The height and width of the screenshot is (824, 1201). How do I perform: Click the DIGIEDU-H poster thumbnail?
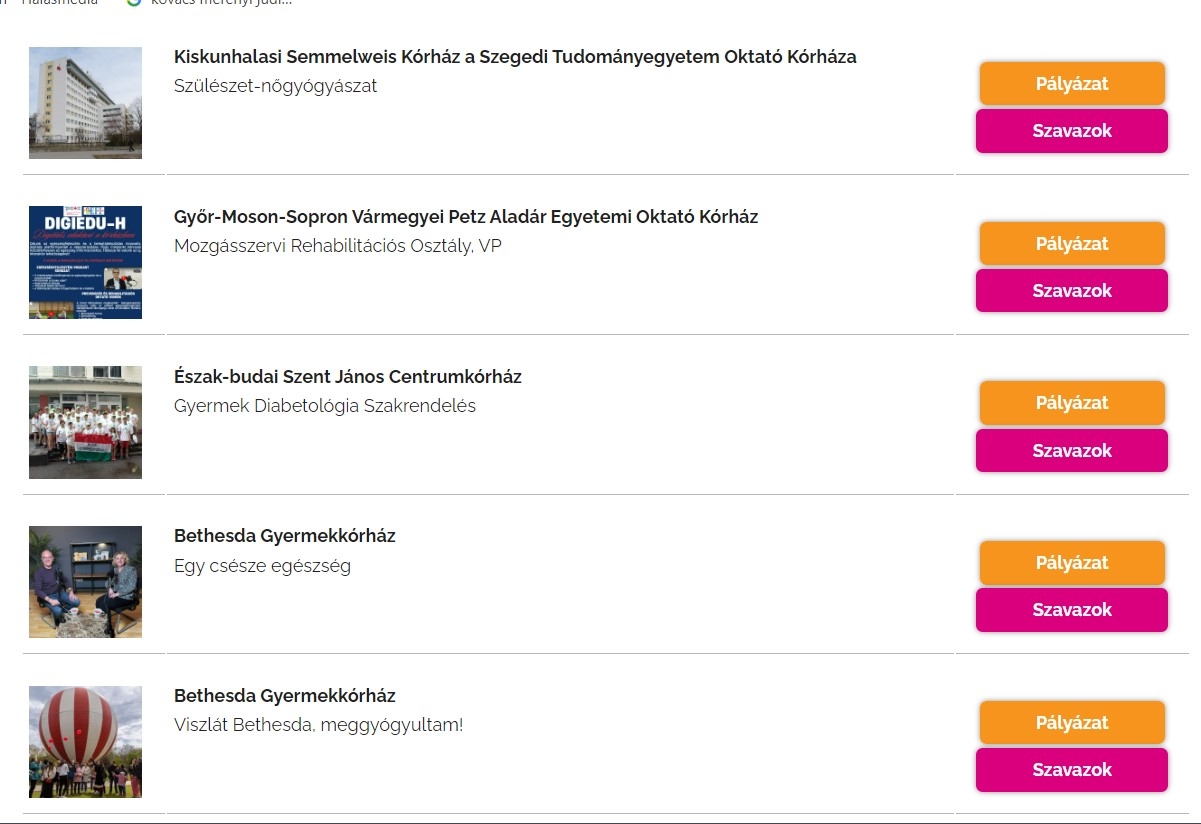[85, 262]
